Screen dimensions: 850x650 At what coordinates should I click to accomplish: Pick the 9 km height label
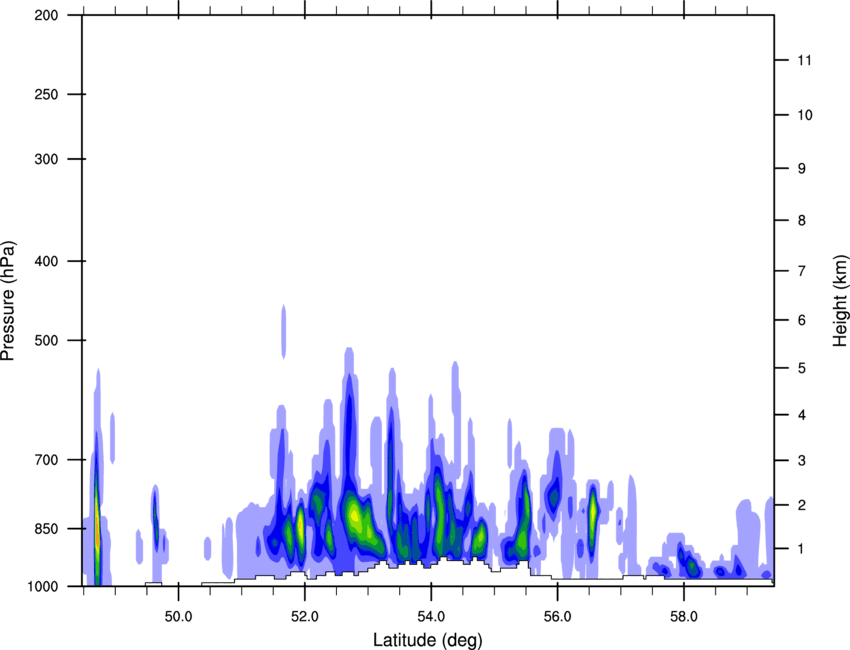[802, 169]
